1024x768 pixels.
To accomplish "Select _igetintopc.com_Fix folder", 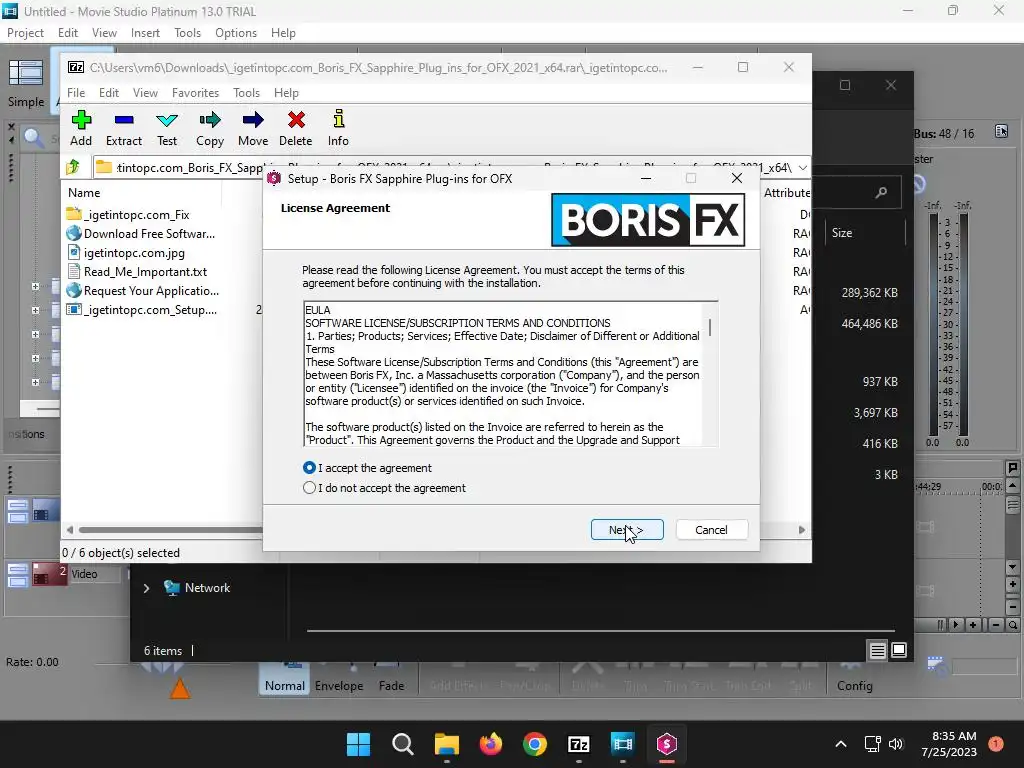I will pyautogui.click(x=128, y=214).
